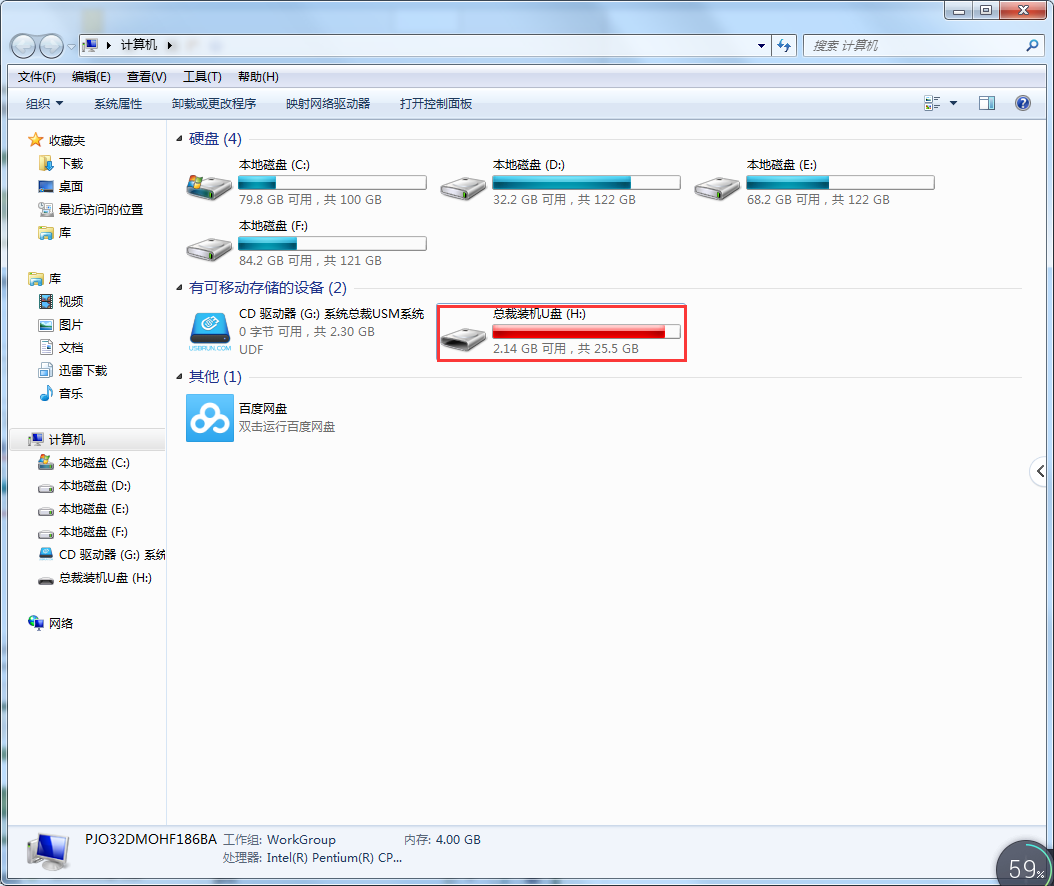
Task: Collapse the 有可移动存储的设备 group
Action: click(x=180, y=288)
